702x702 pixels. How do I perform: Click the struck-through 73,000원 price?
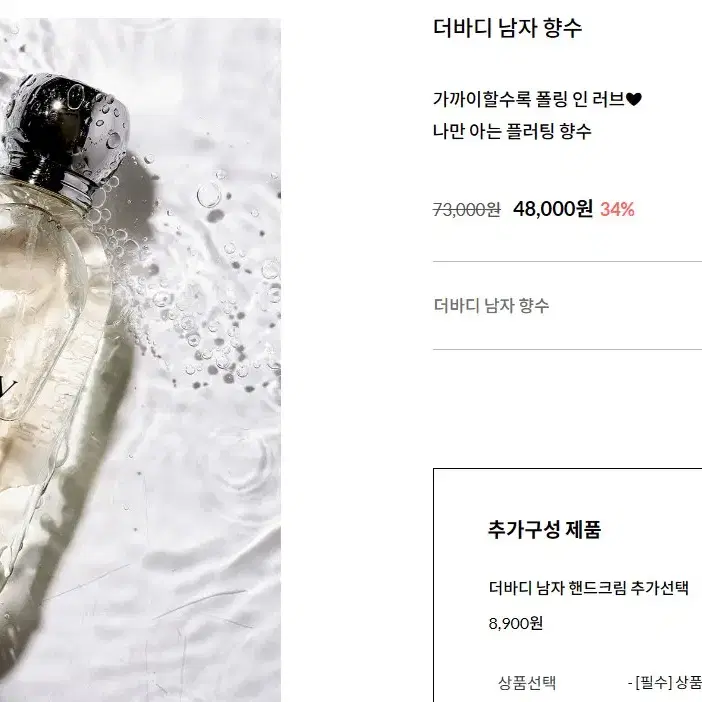coord(467,209)
